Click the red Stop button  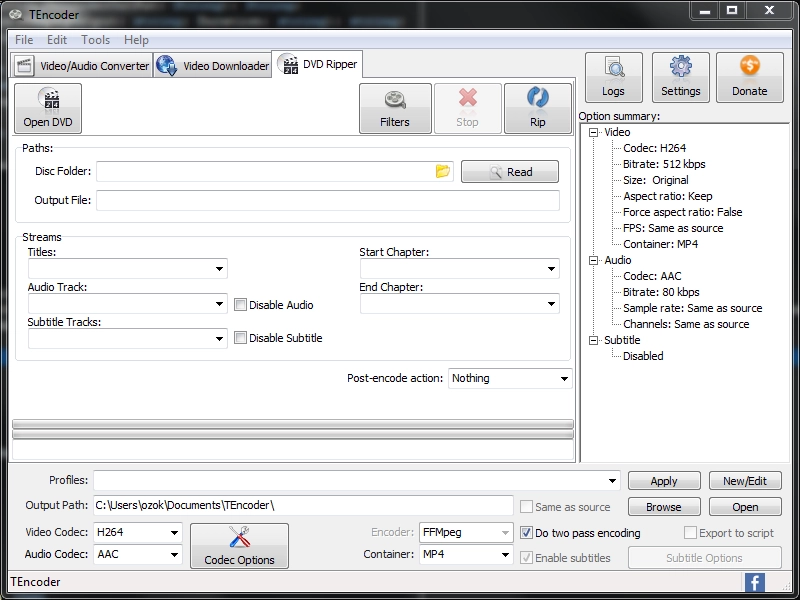tap(467, 108)
